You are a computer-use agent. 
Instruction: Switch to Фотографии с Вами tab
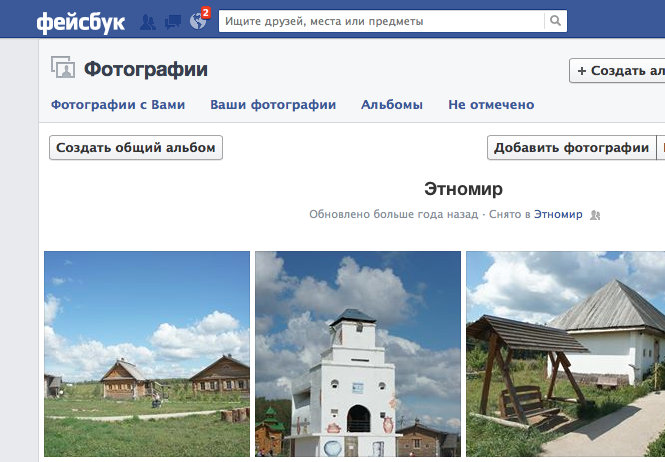coord(118,104)
